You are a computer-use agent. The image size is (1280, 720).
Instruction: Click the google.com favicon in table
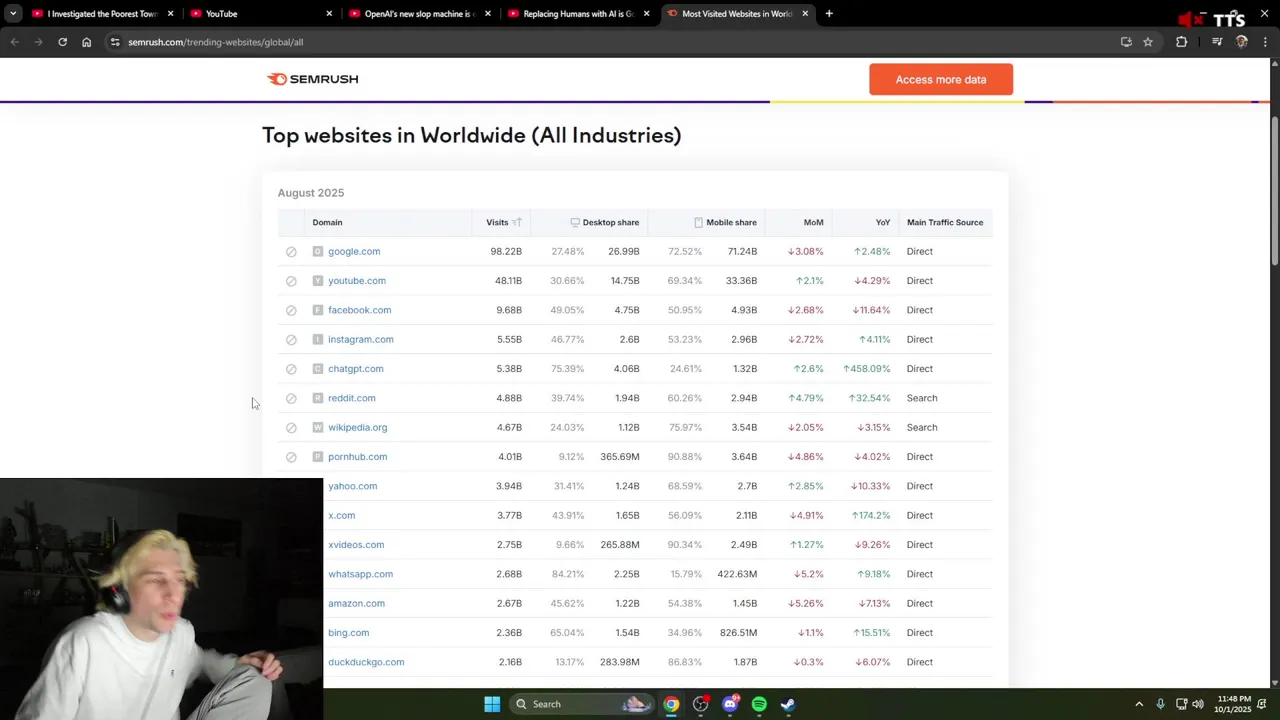(x=318, y=252)
